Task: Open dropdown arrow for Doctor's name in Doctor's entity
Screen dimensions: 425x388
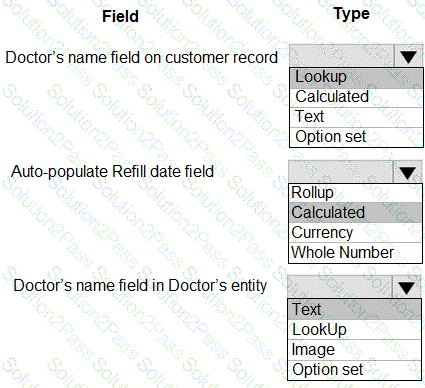Action: pos(407,287)
